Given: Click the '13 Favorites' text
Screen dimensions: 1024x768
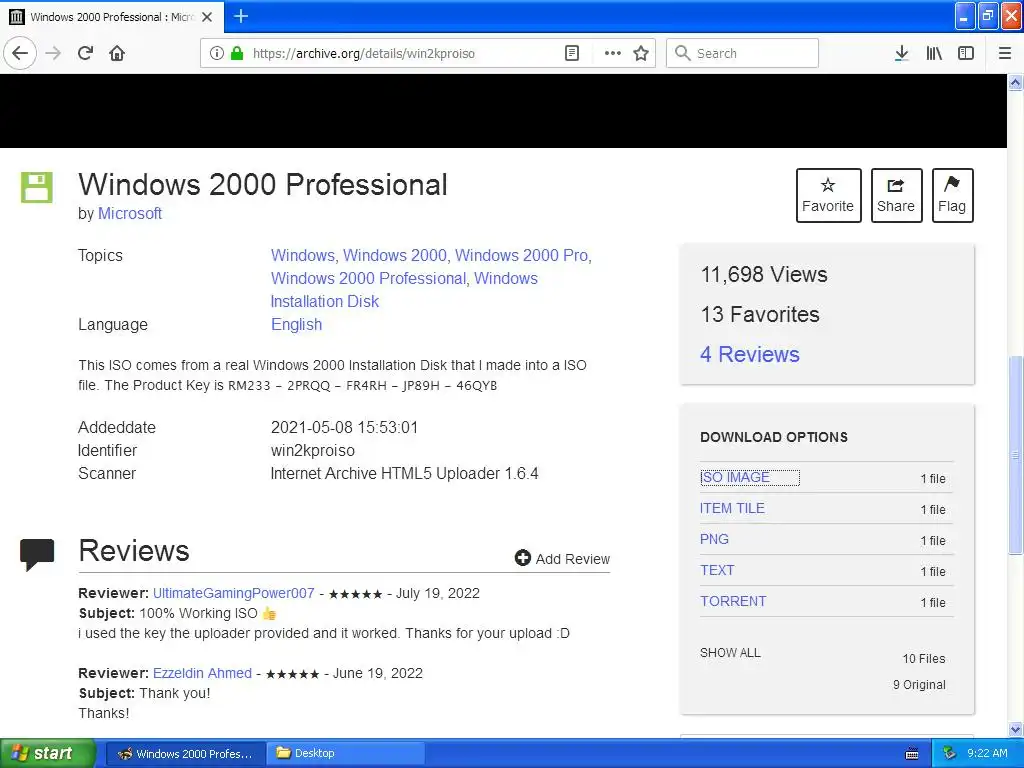Looking at the screenshot, I should [760, 314].
